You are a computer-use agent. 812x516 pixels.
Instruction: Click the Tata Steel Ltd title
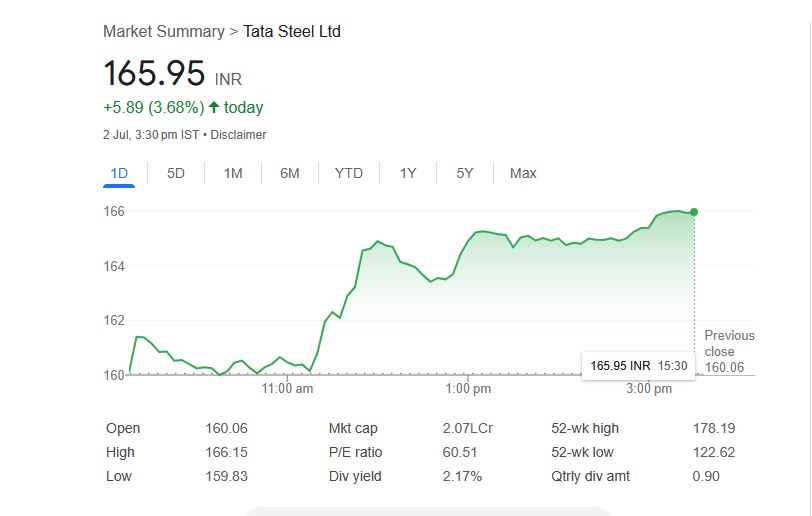tap(292, 32)
